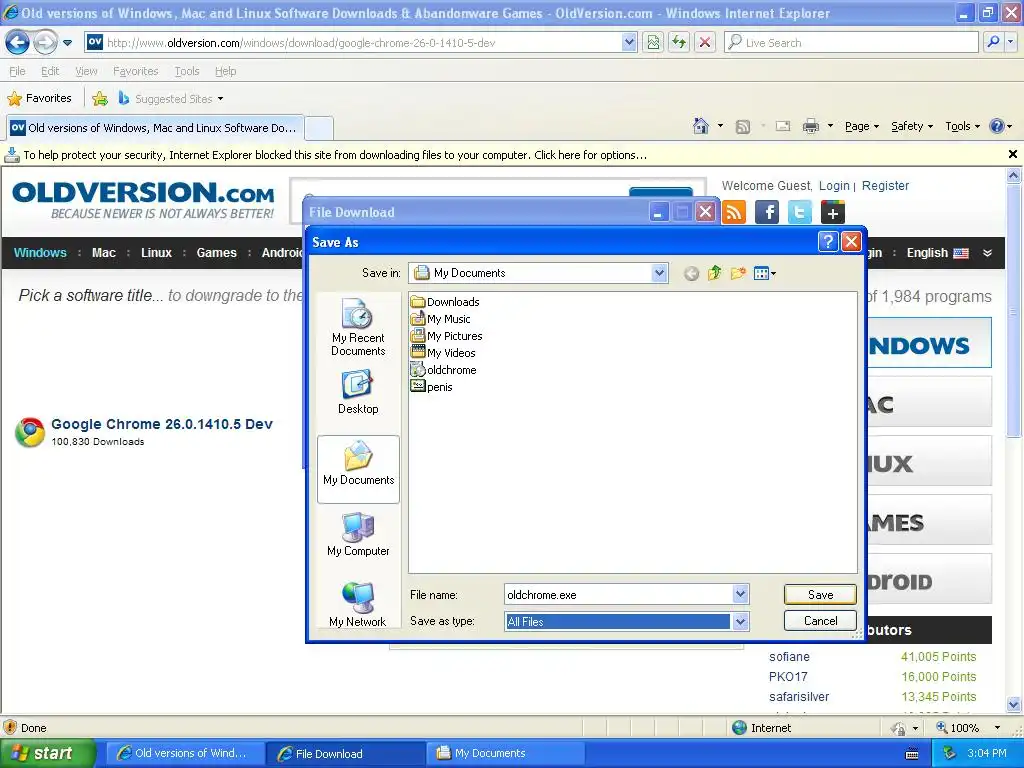
Task: Click the Print icon in command bar
Action: tap(810, 126)
